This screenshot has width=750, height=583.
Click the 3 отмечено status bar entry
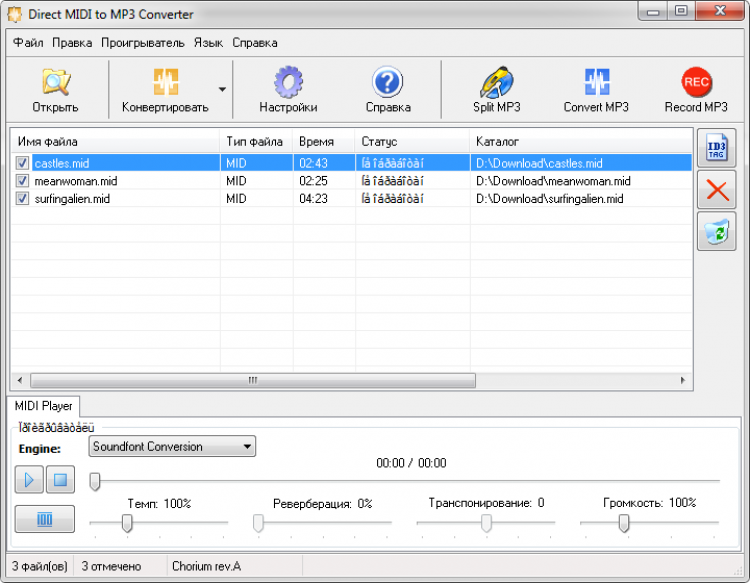click(111, 566)
